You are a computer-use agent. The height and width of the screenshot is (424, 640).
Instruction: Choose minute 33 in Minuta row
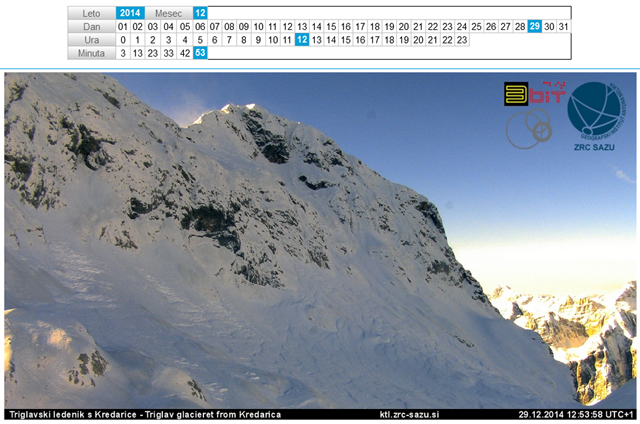pos(169,53)
